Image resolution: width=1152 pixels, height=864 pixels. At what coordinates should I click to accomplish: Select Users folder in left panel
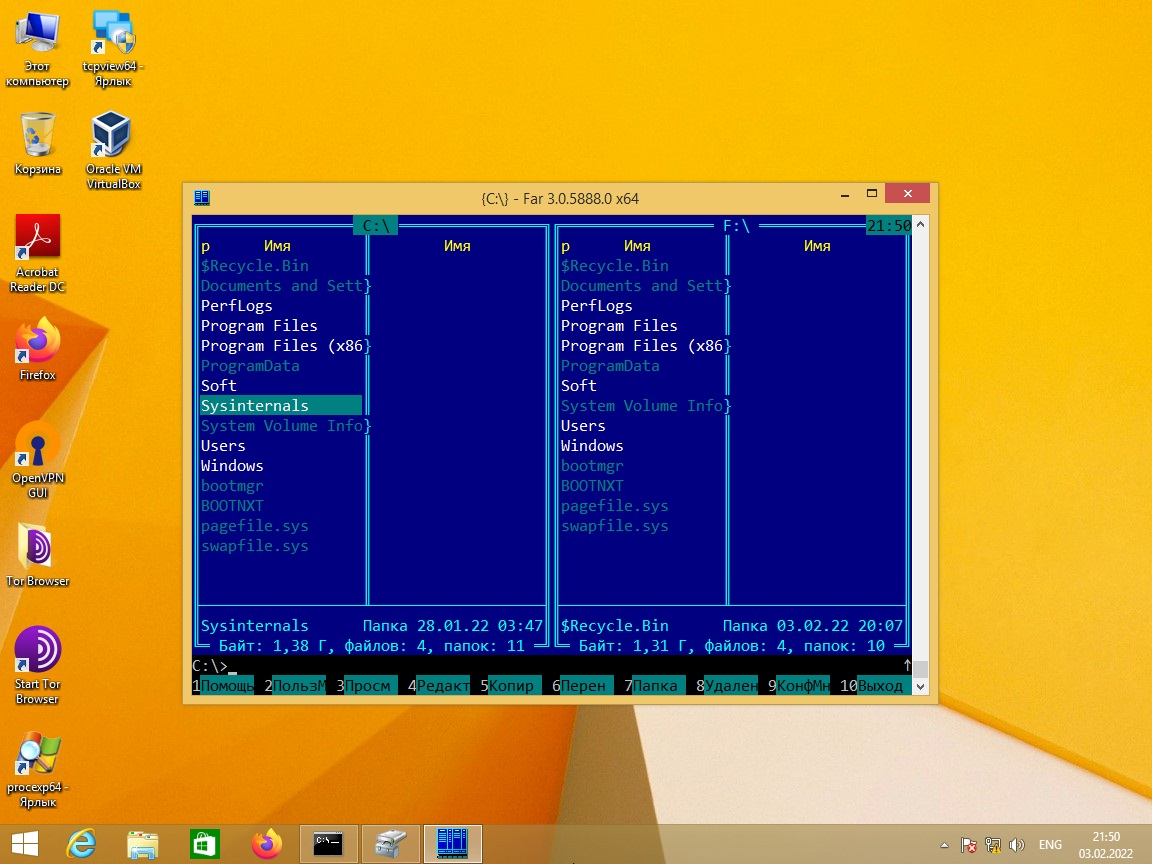pos(223,446)
